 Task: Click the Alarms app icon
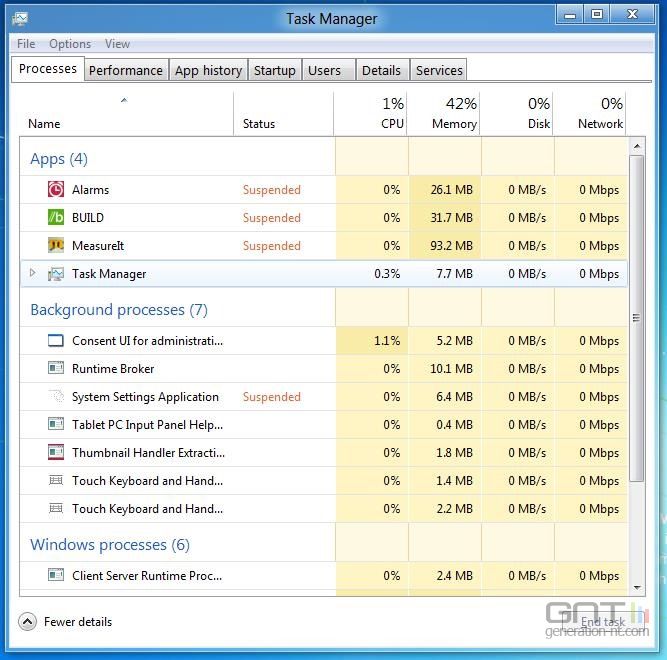pyautogui.click(x=56, y=189)
